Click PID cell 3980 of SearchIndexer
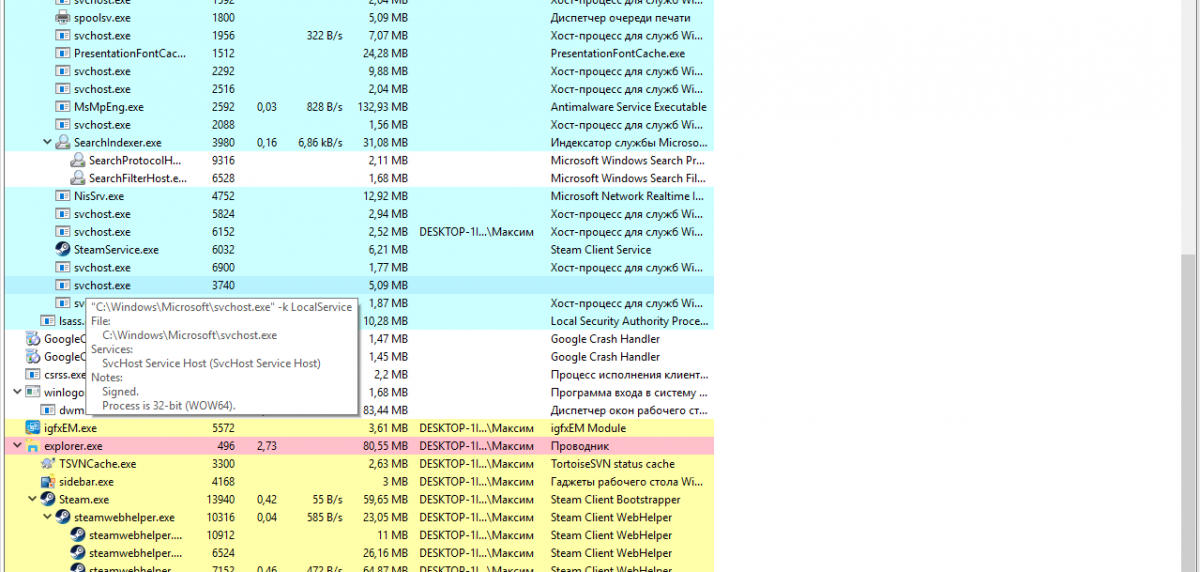Viewport: 1200px width, 572px height. click(223, 143)
